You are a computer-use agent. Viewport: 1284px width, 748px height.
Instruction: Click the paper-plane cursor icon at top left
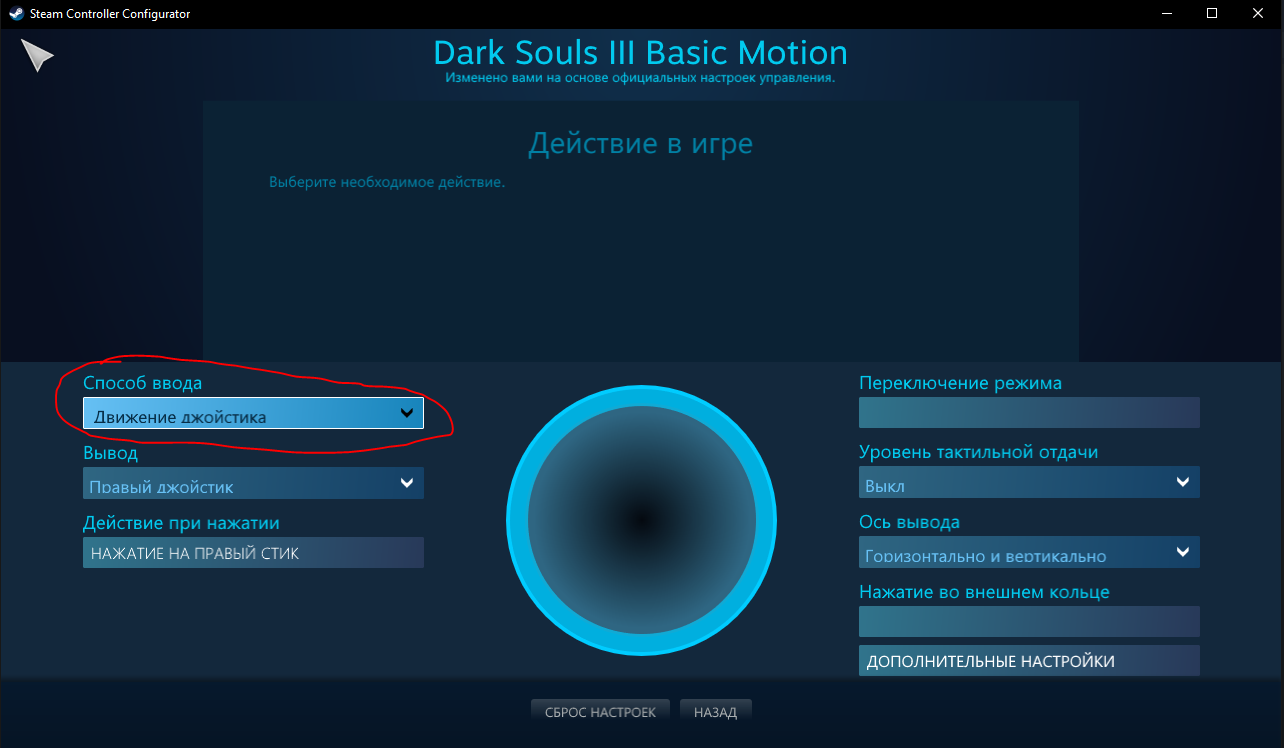pos(37,56)
